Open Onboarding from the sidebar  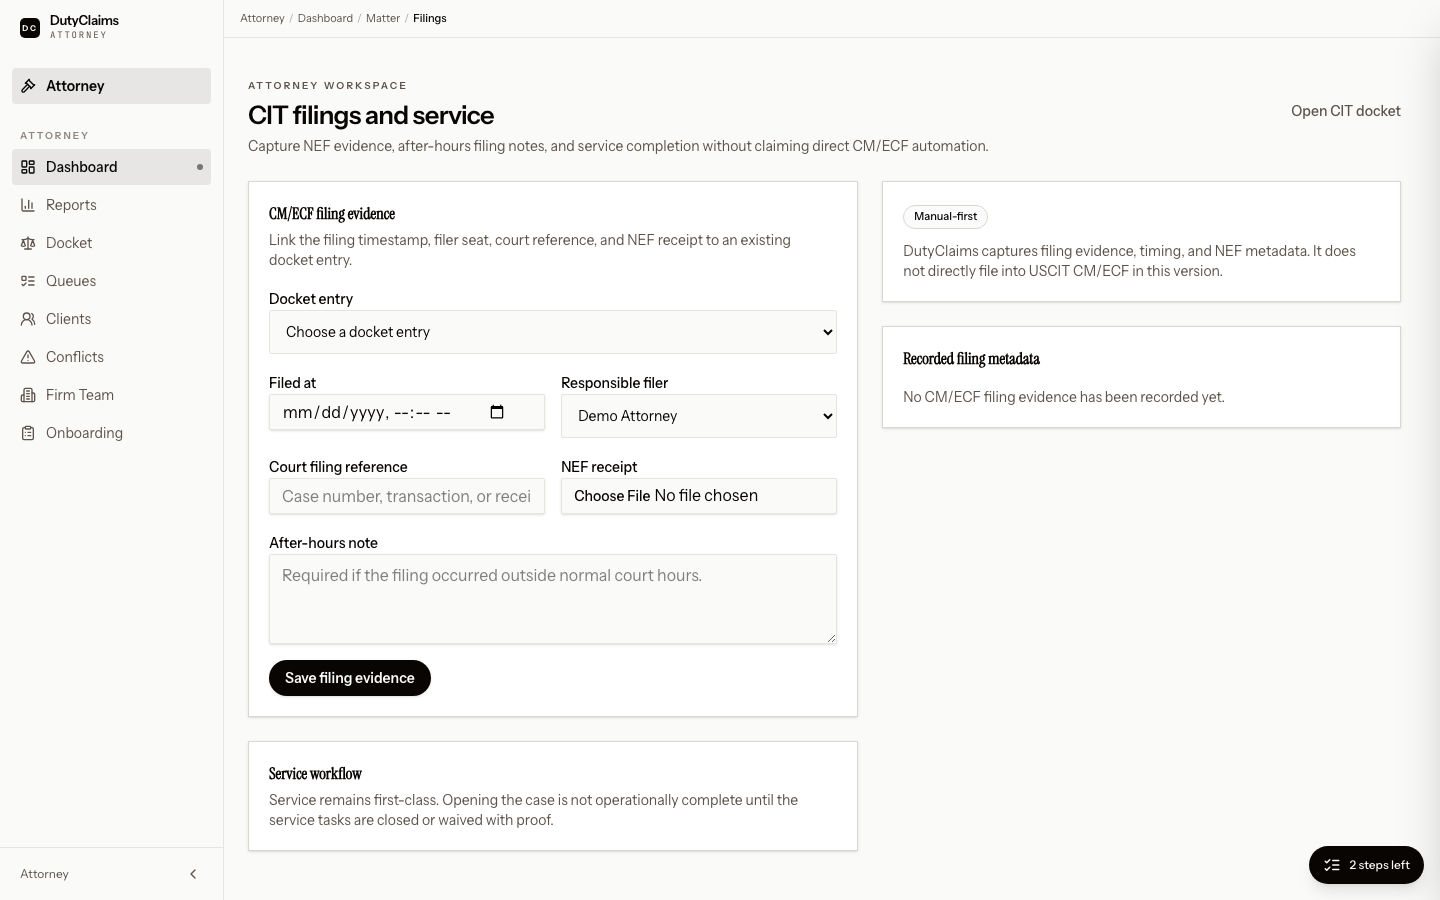(x=111, y=433)
